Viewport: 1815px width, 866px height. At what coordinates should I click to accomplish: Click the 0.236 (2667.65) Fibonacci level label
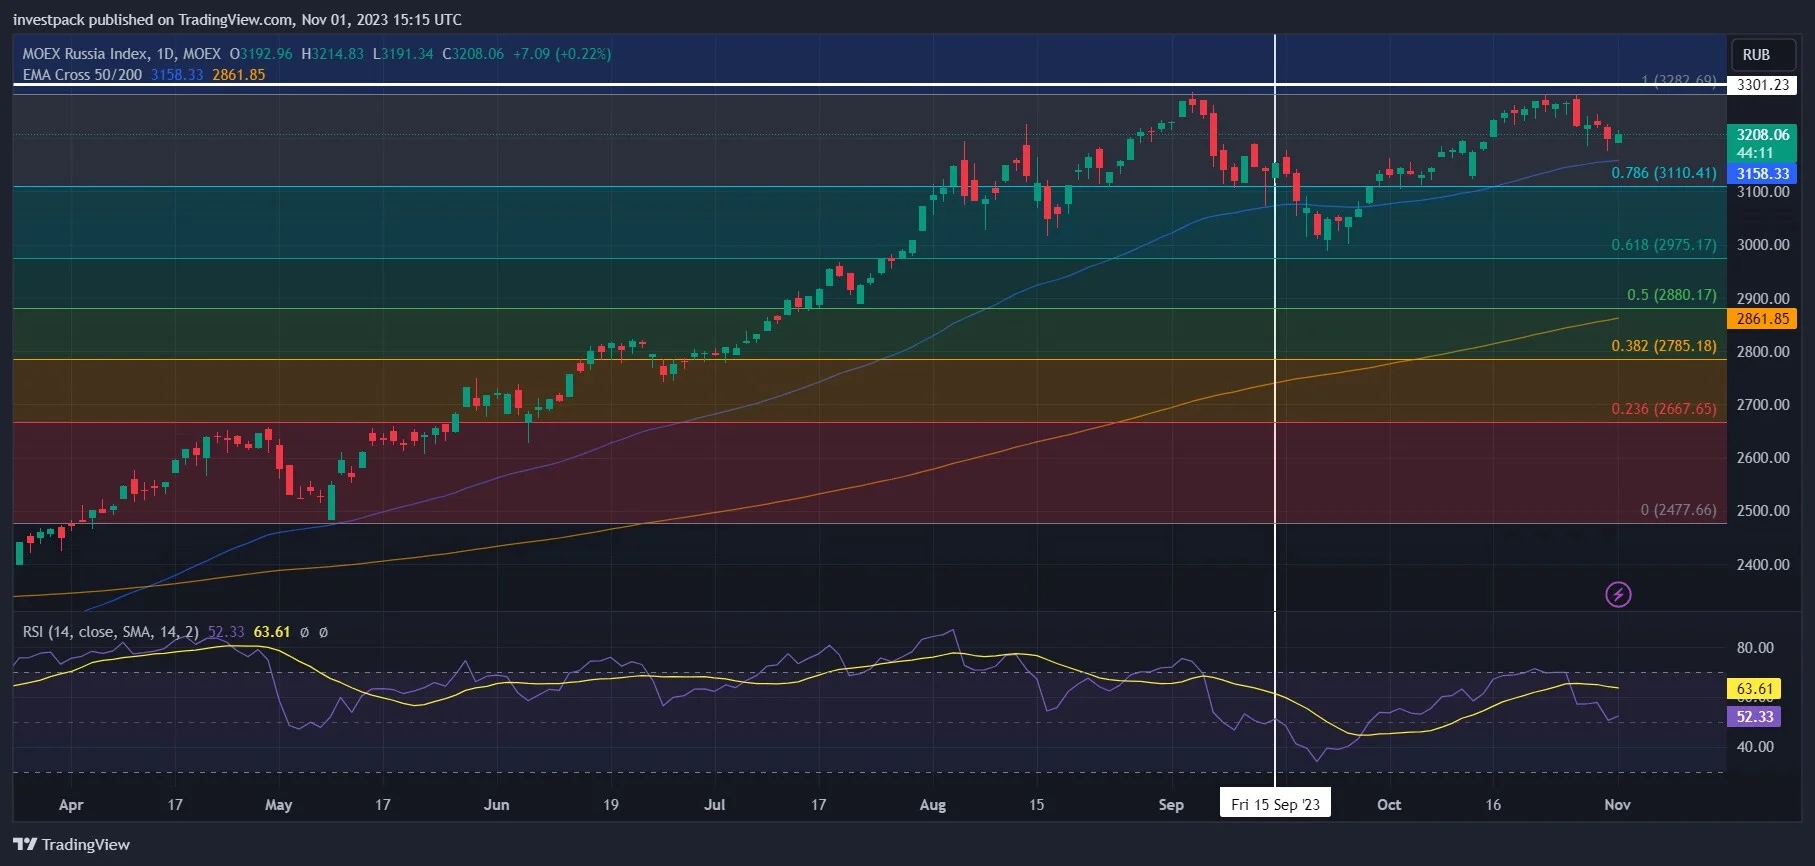click(x=1664, y=409)
